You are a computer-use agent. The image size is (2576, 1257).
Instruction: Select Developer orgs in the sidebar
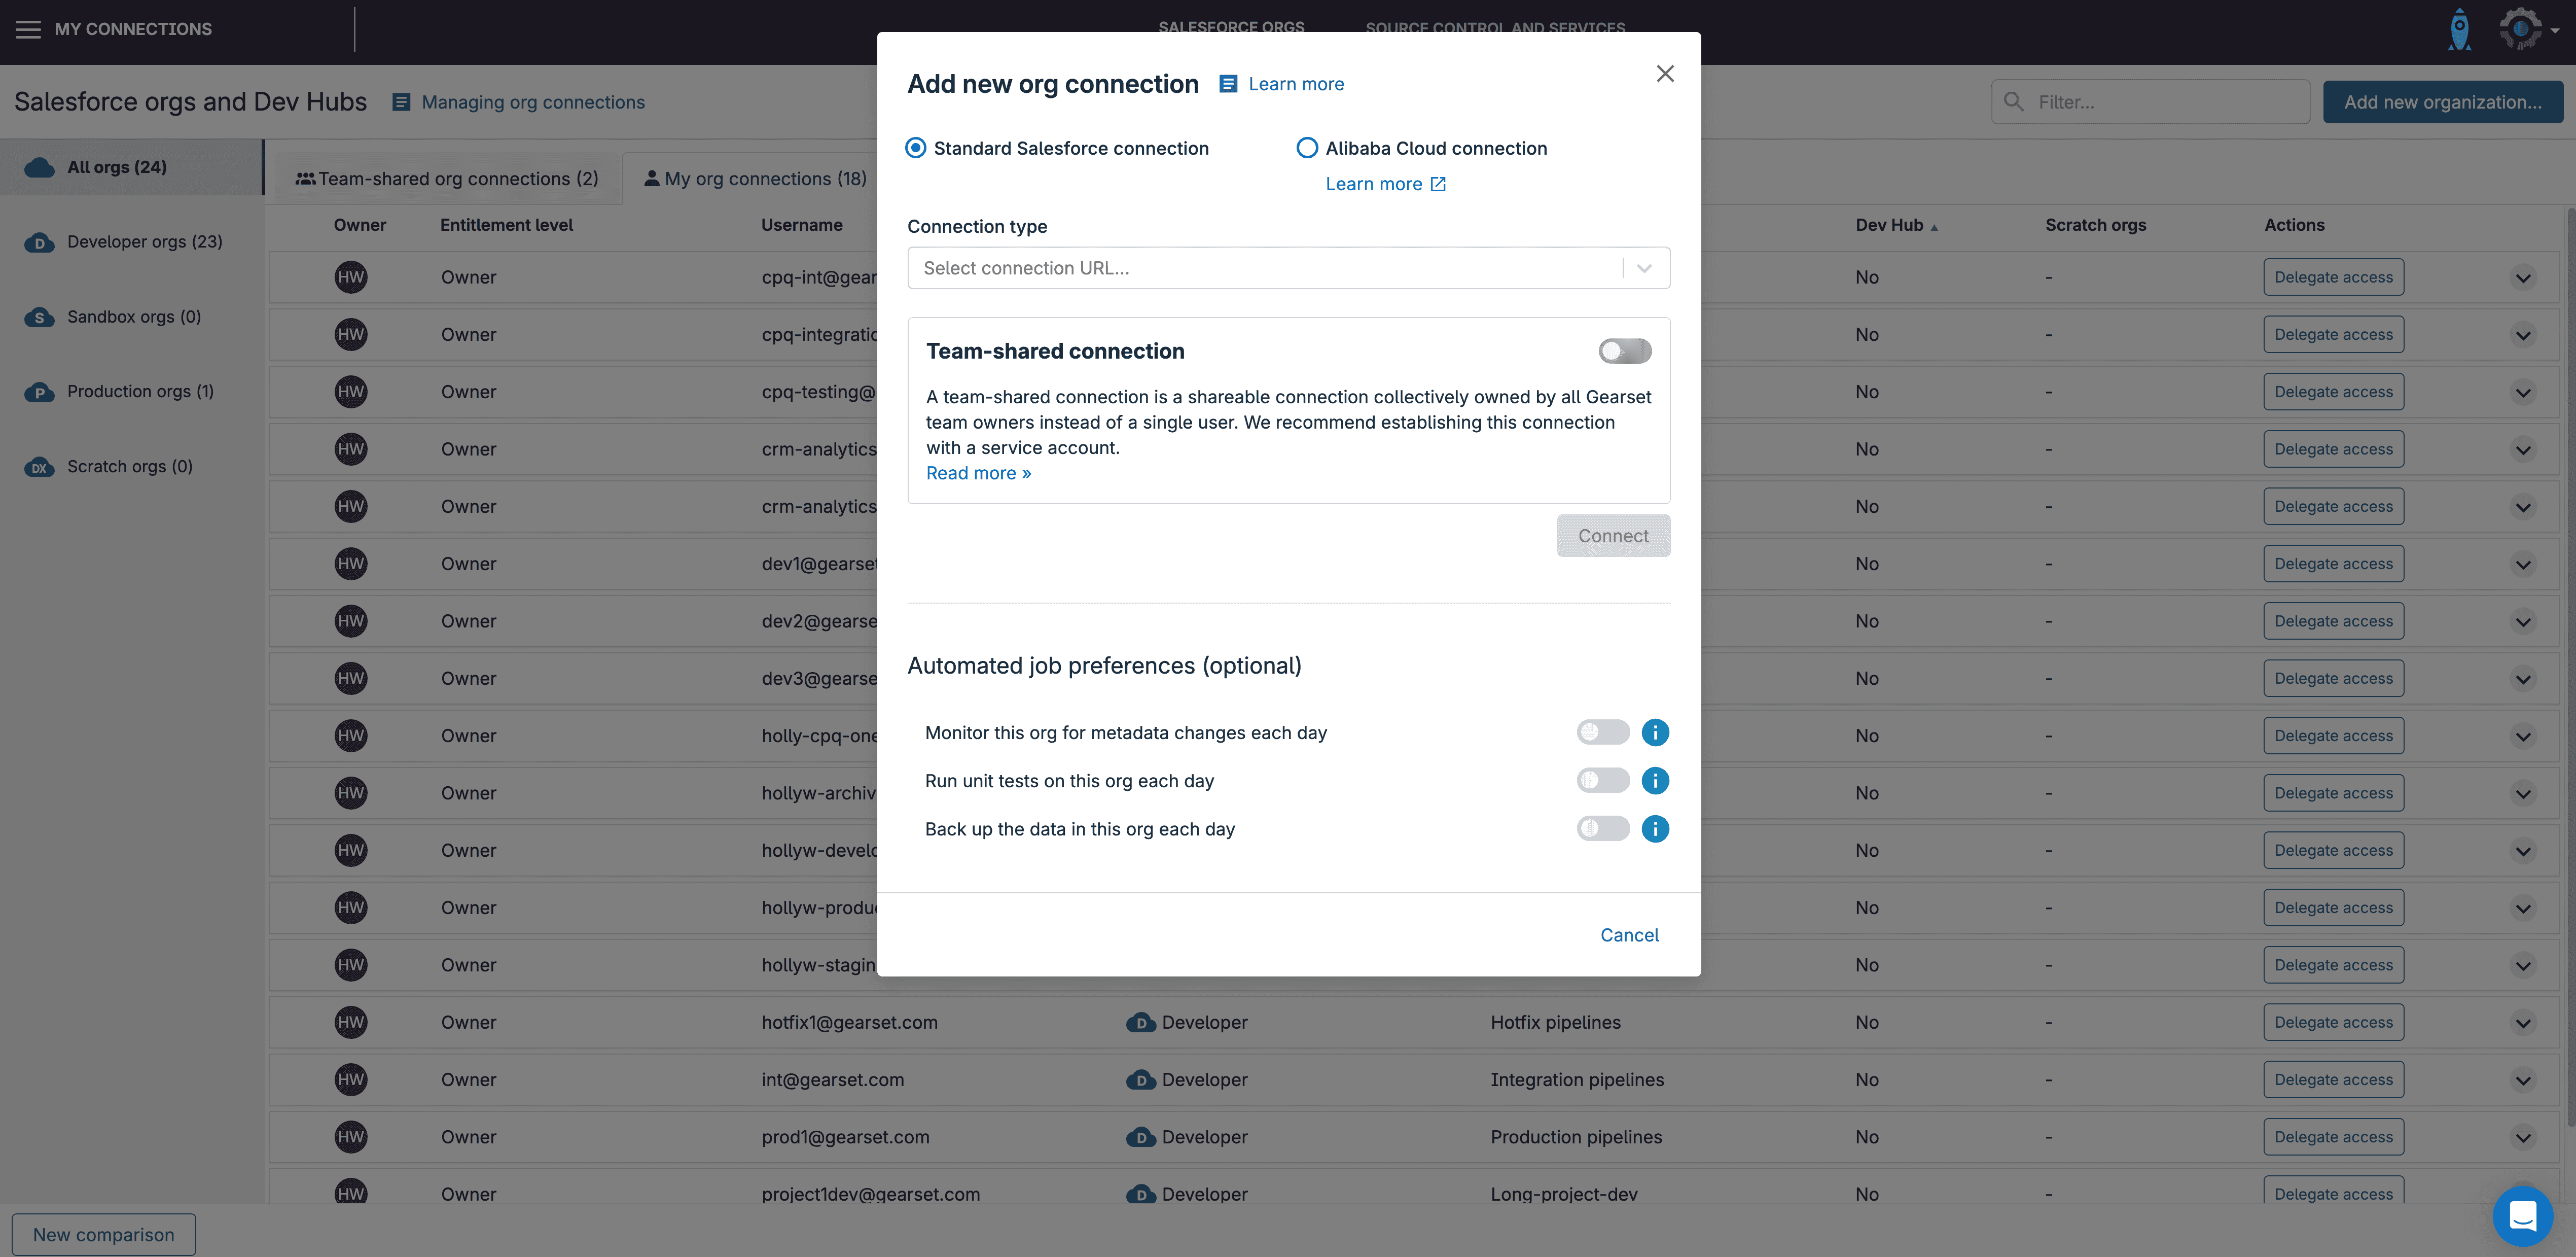(144, 242)
